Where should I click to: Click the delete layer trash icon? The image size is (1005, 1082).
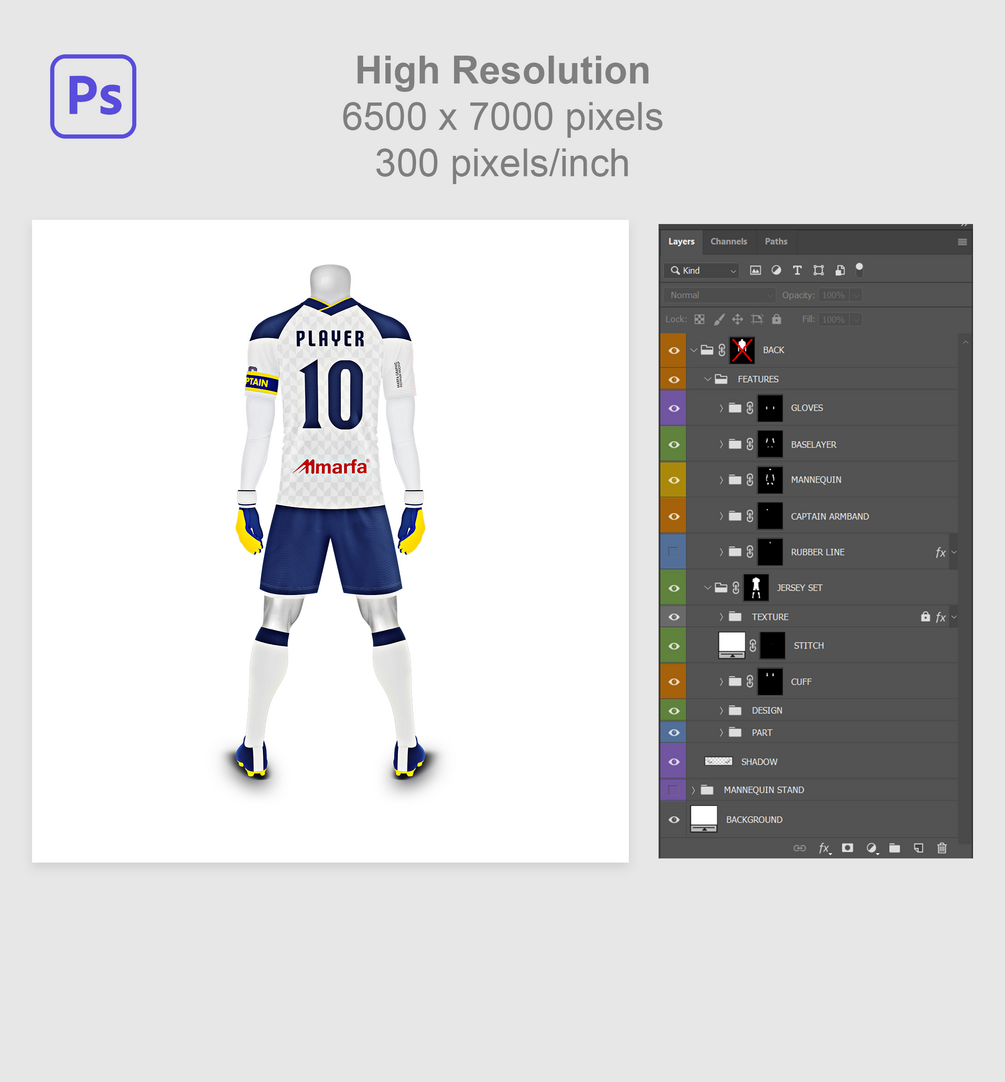point(941,848)
